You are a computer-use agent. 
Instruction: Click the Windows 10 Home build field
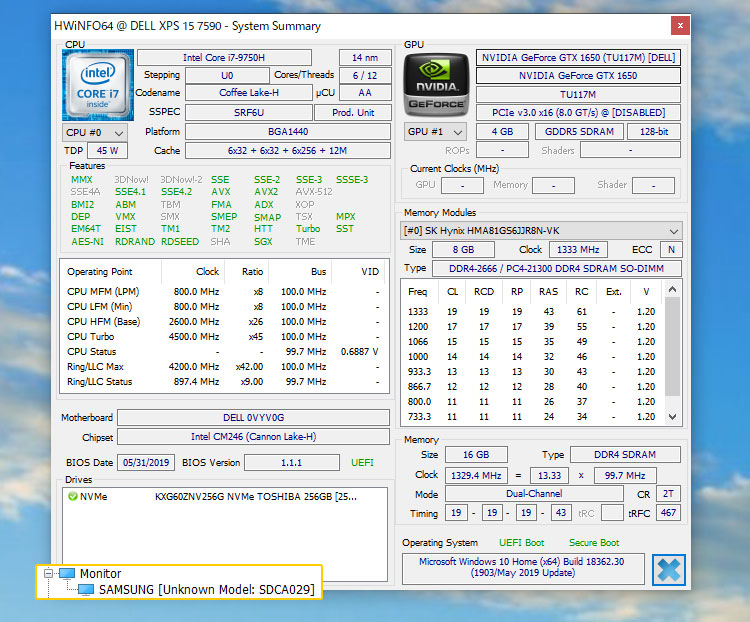[522, 567]
